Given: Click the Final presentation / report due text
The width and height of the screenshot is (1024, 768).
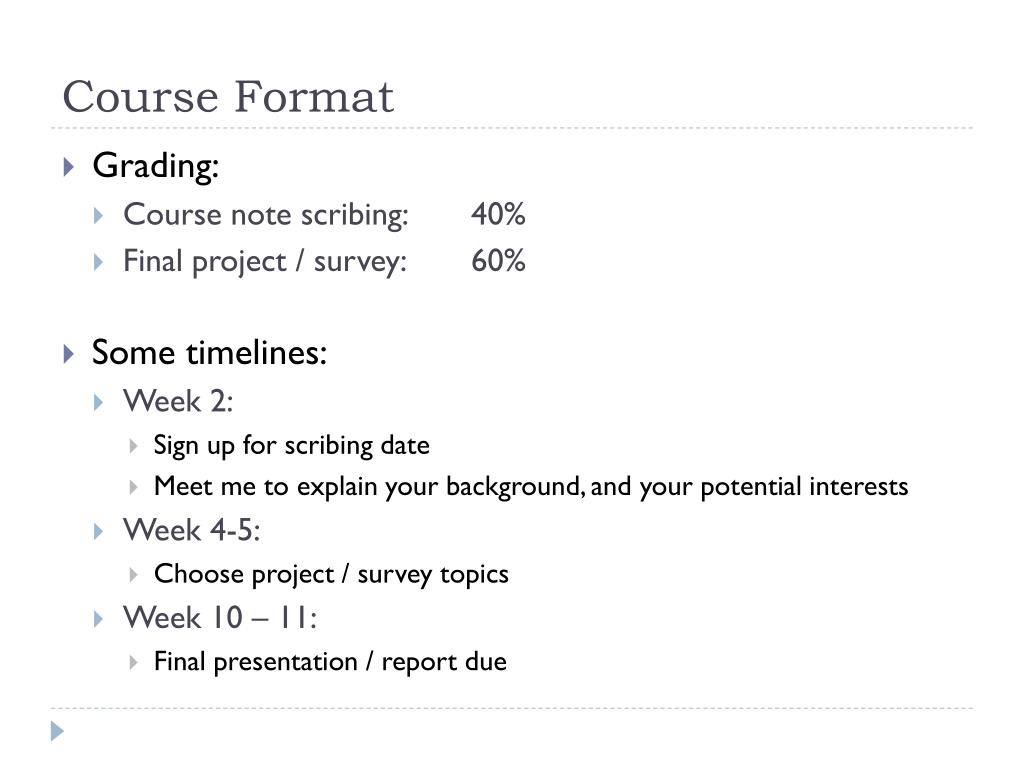Looking at the screenshot, I should click(330, 662).
